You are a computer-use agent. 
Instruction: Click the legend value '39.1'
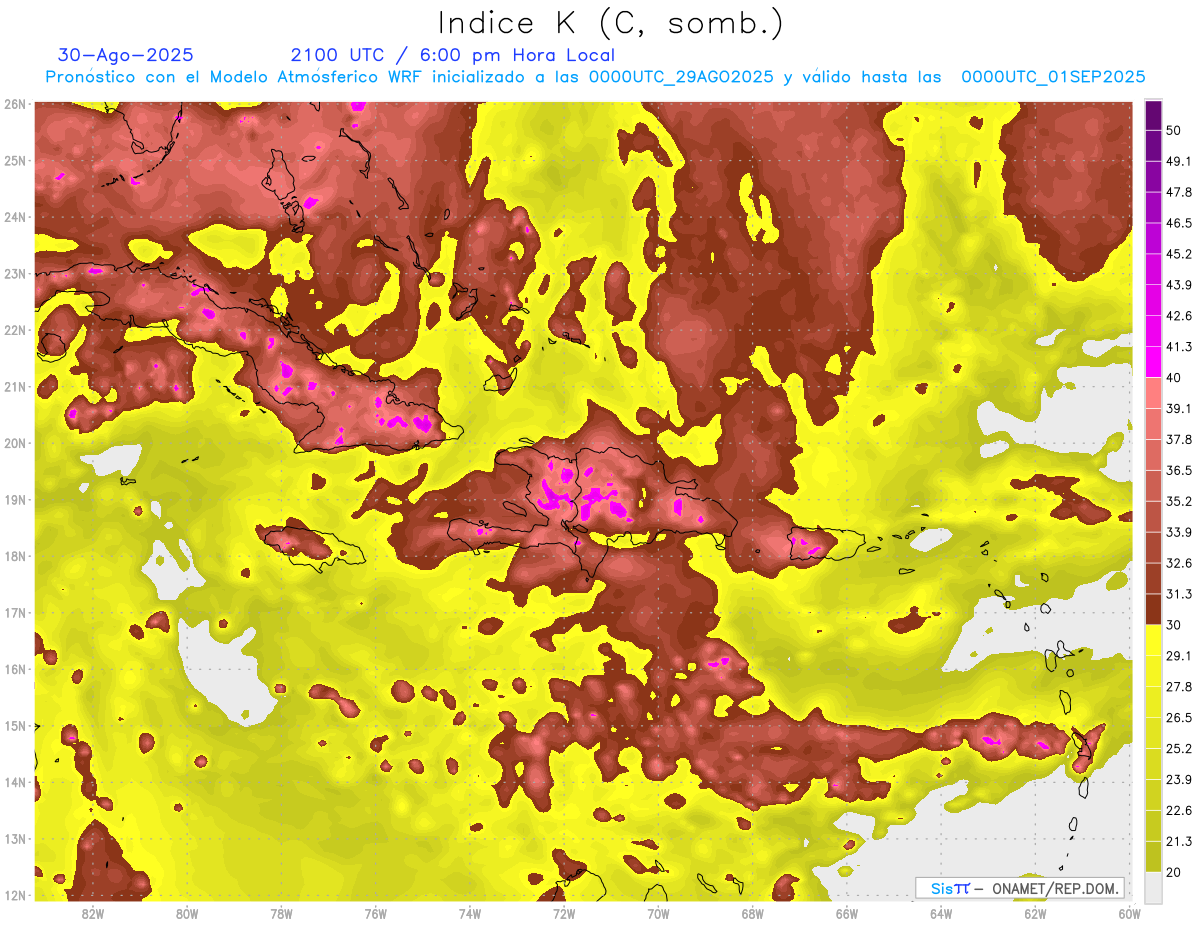pos(1178,409)
